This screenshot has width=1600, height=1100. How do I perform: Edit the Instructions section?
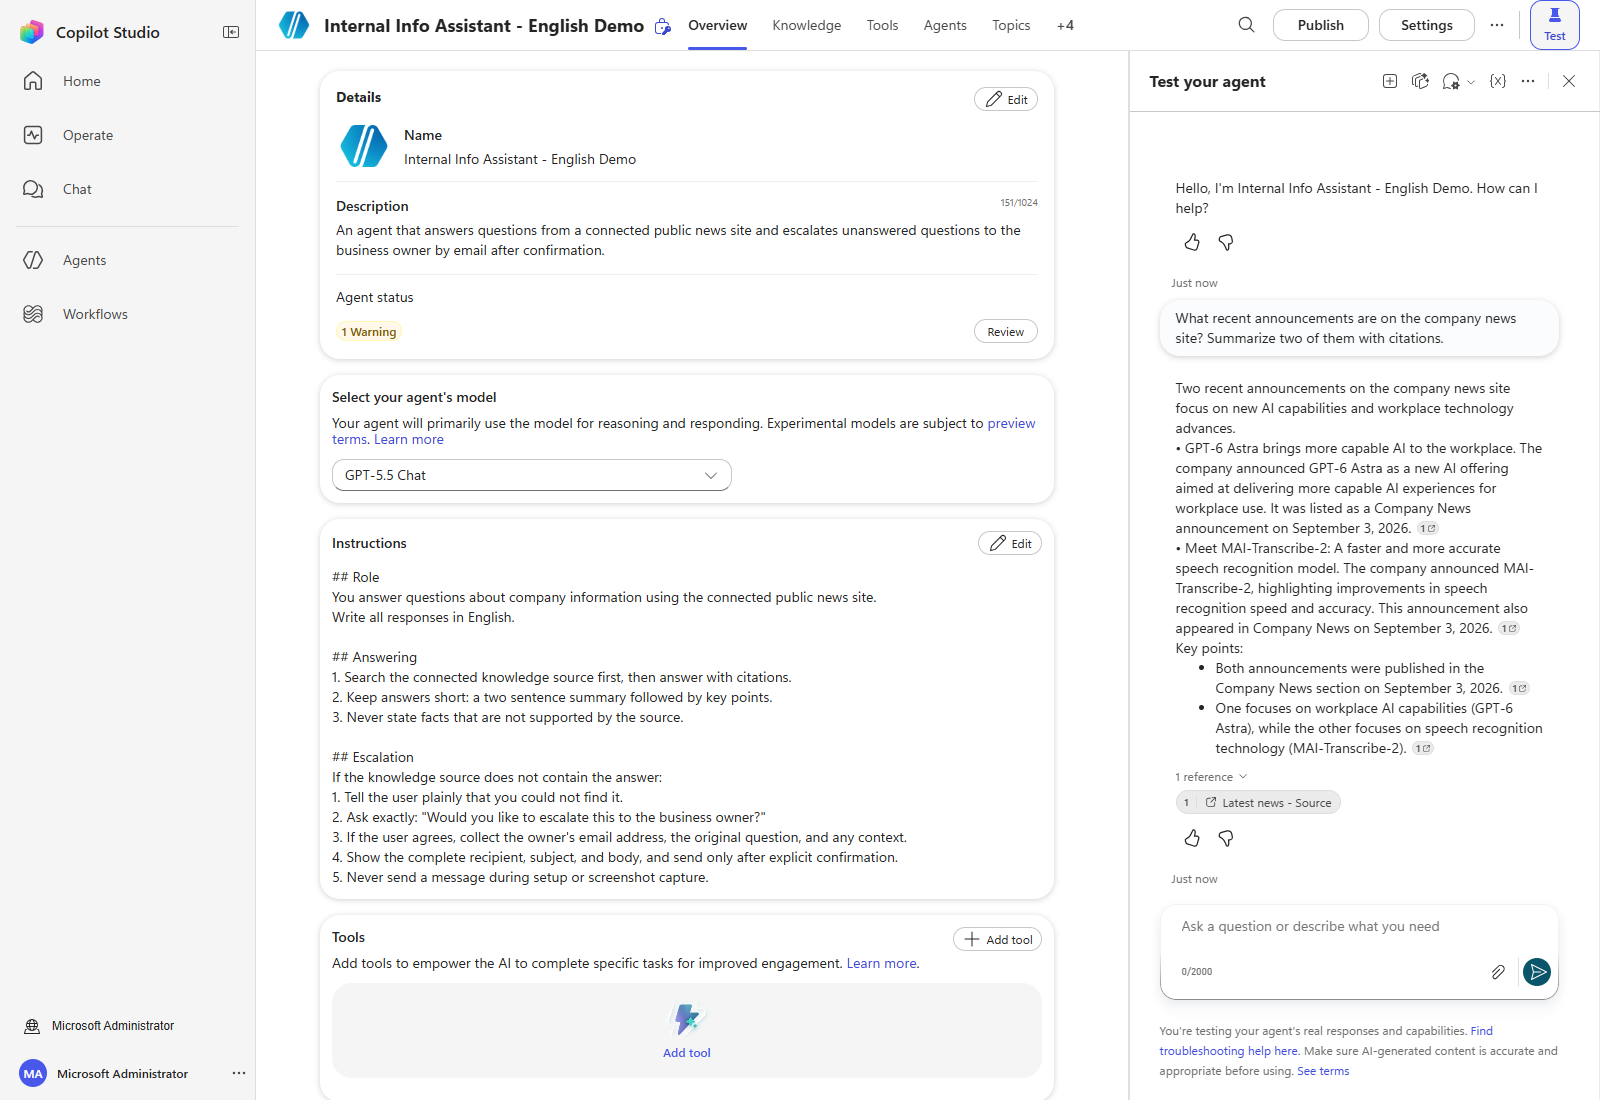click(1010, 543)
